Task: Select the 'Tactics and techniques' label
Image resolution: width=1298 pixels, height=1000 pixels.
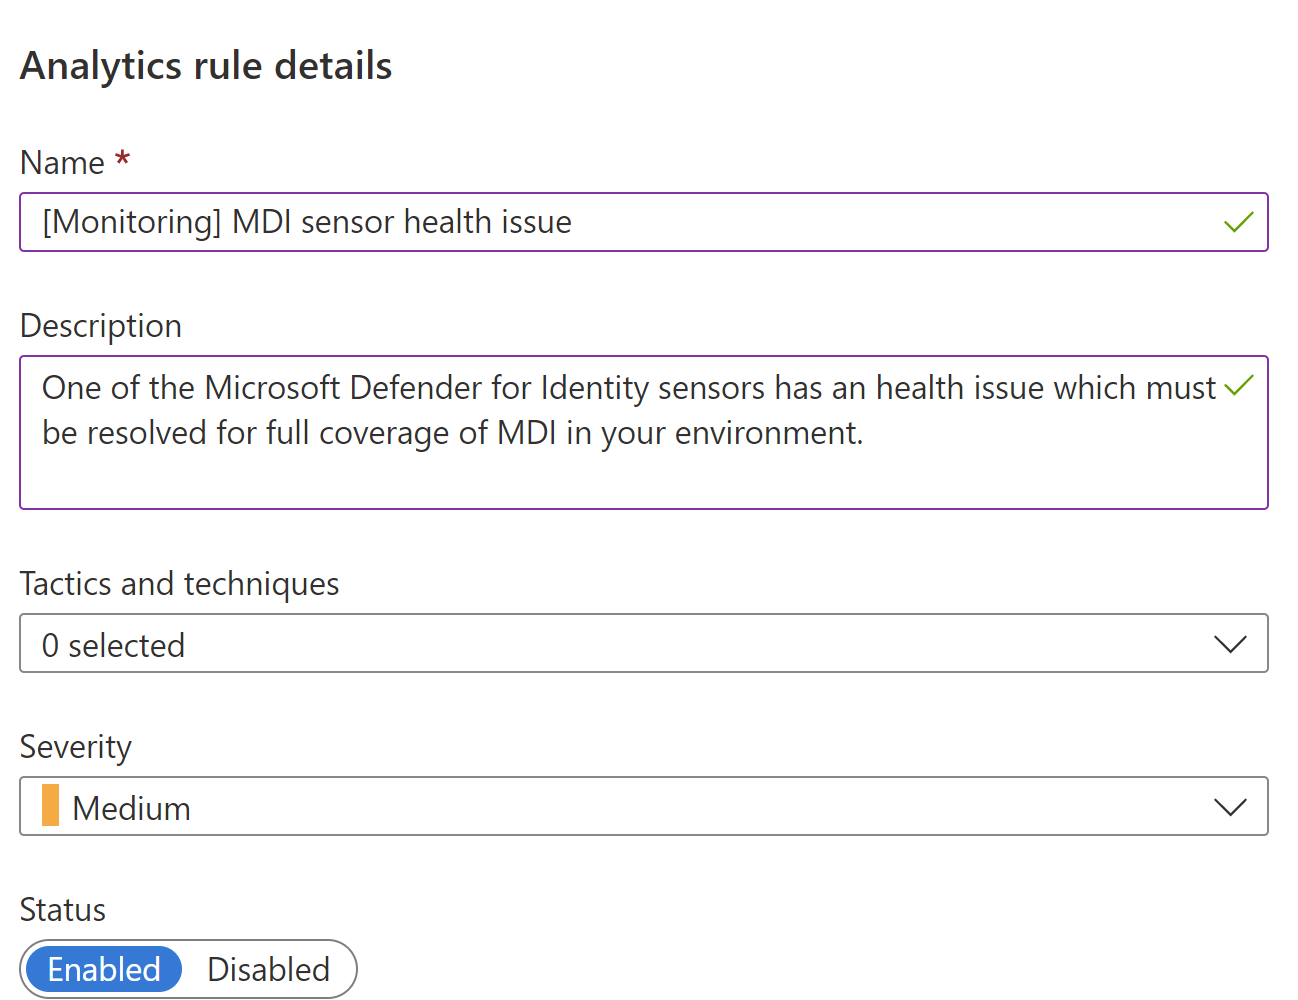Action: point(180,584)
